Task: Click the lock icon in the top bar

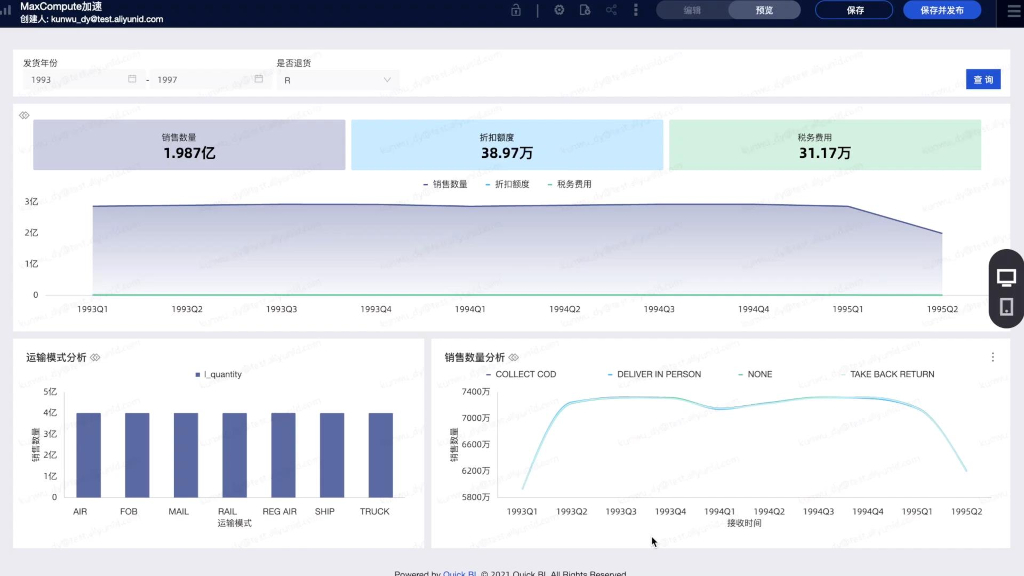Action: point(516,10)
